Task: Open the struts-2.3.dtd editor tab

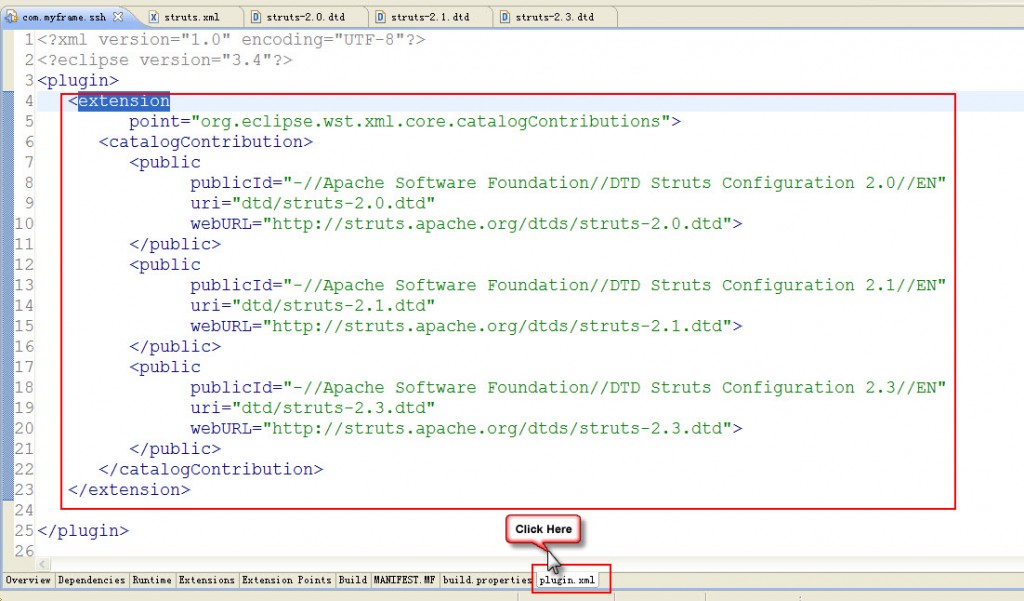Action: coord(554,17)
